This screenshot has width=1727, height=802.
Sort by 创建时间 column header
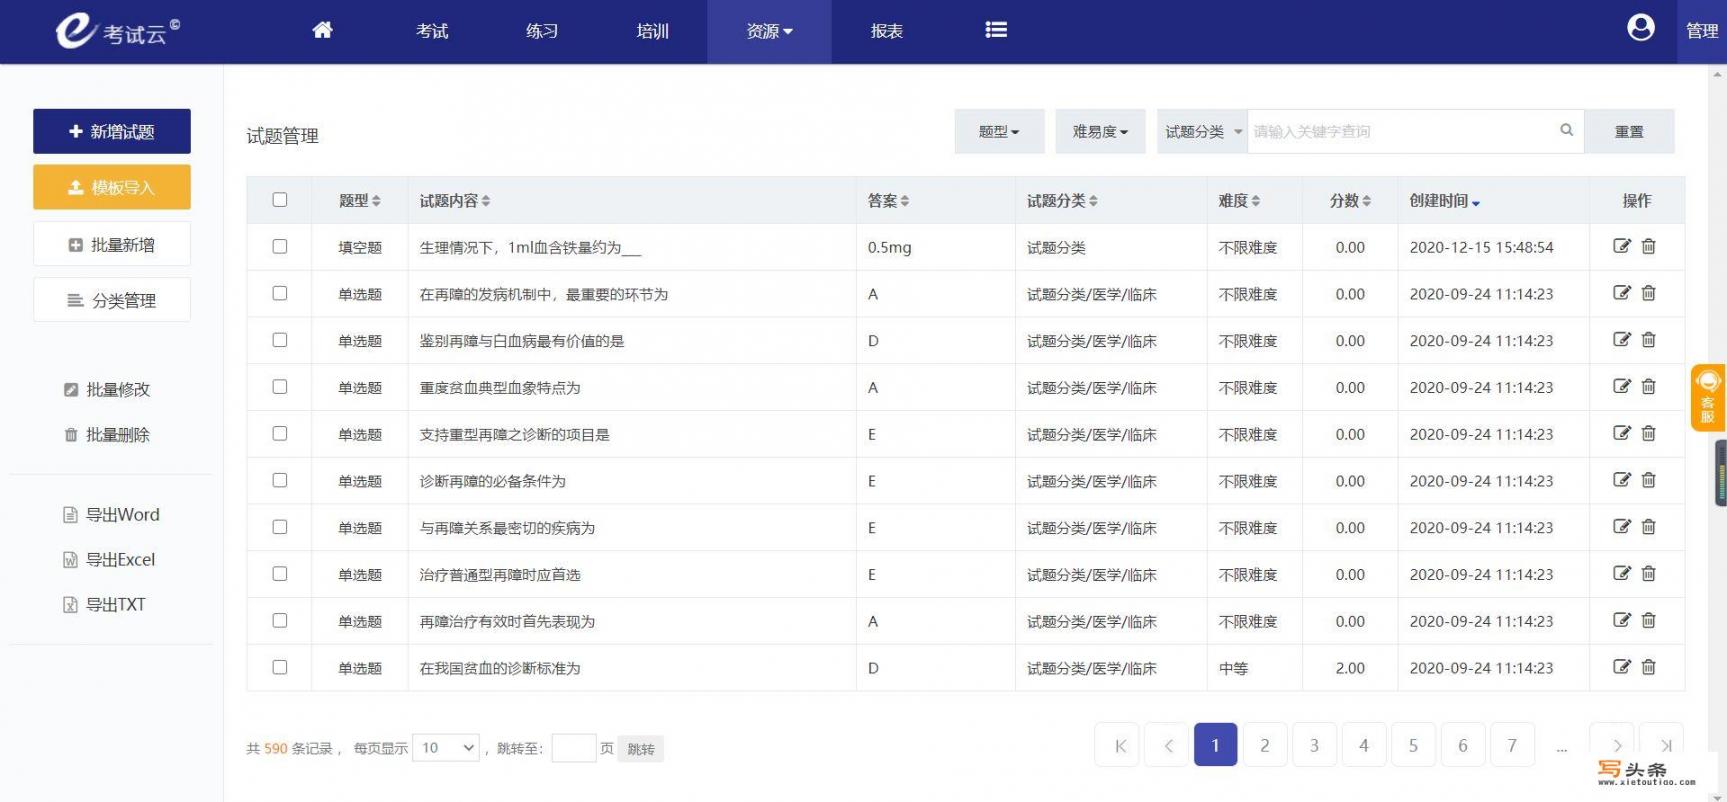pos(1445,201)
